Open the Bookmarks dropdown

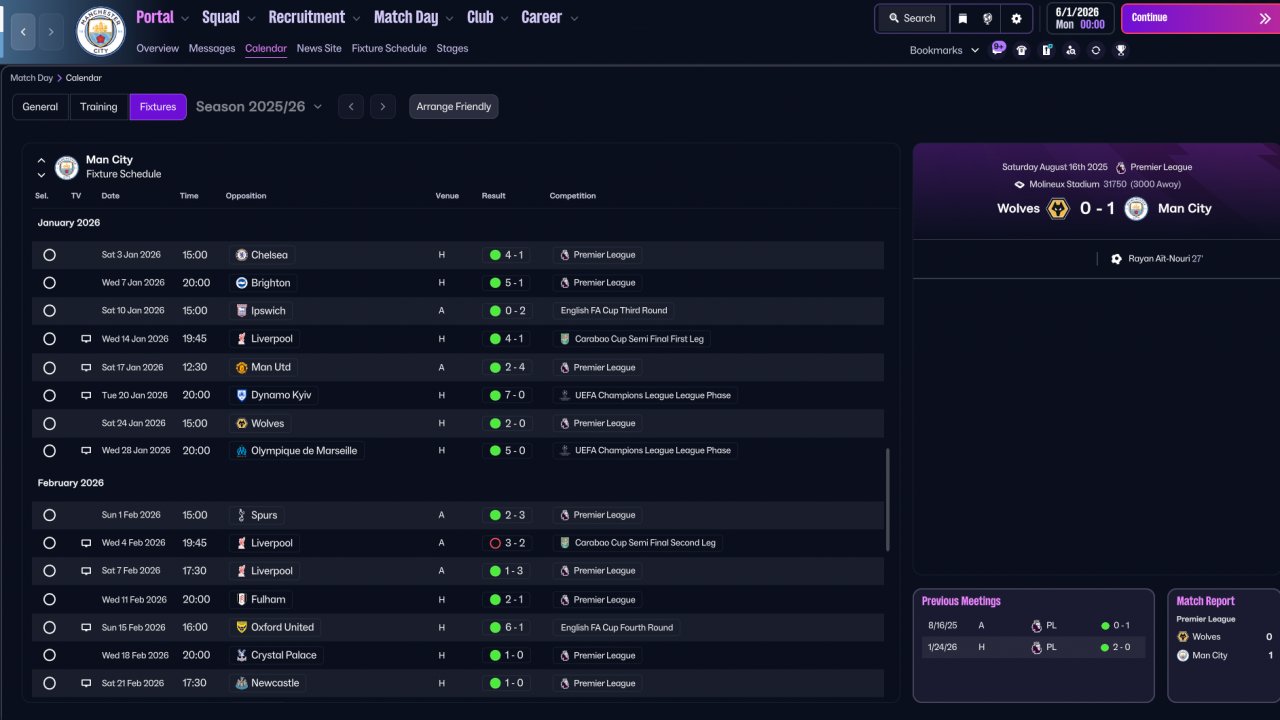(x=944, y=50)
